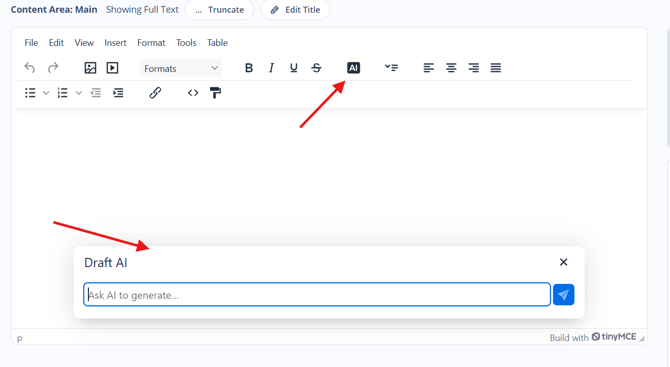Click the AI assistant toolbar icon
670x367 pixels.
click(353, 68)
